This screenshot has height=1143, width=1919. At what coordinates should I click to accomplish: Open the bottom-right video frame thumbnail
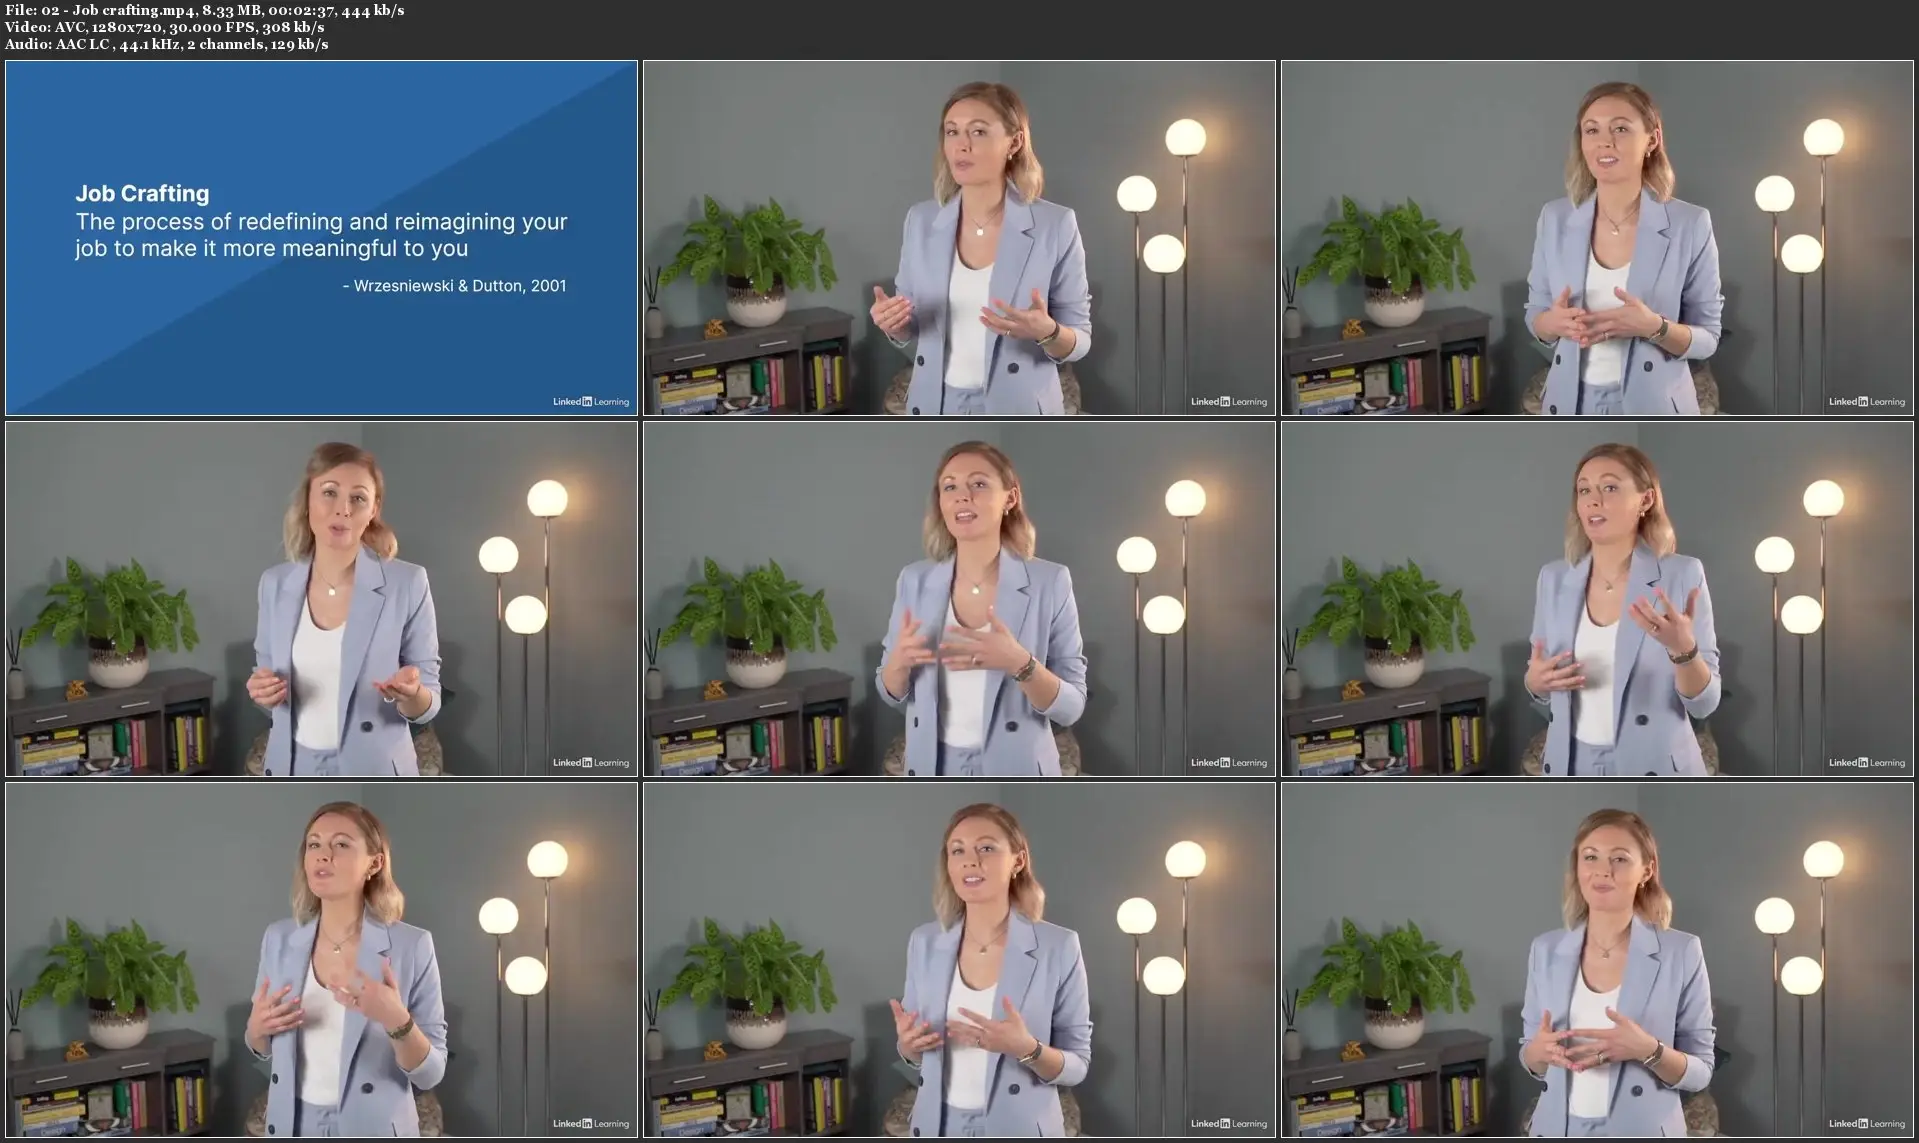coord(1597,960)
